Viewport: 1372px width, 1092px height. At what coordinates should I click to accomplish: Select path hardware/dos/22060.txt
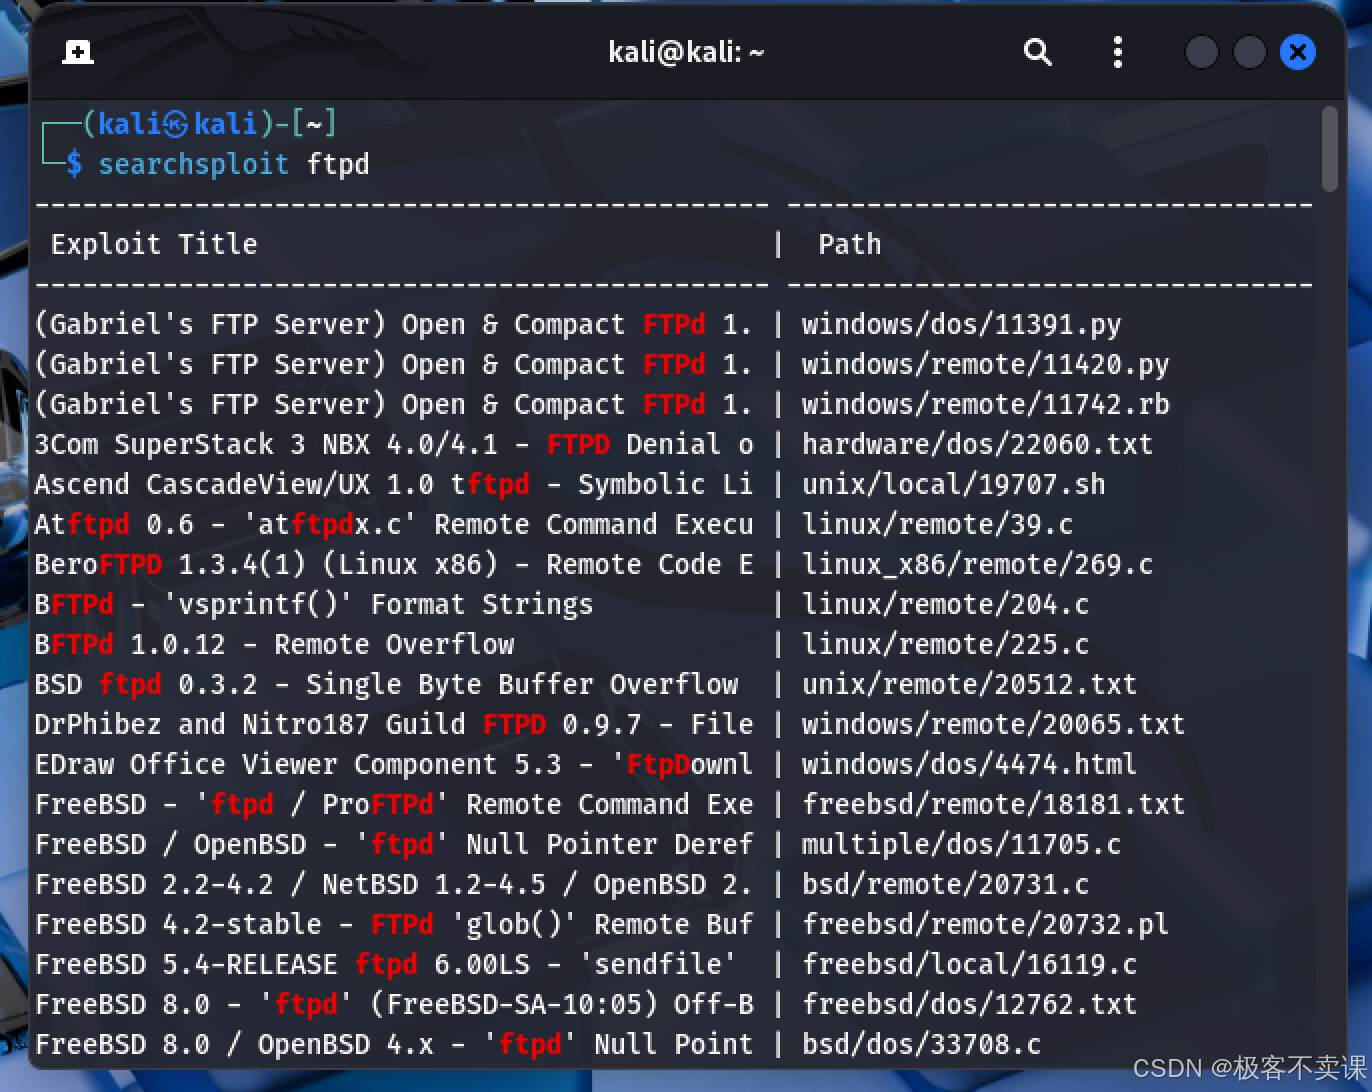click(977, 444)
